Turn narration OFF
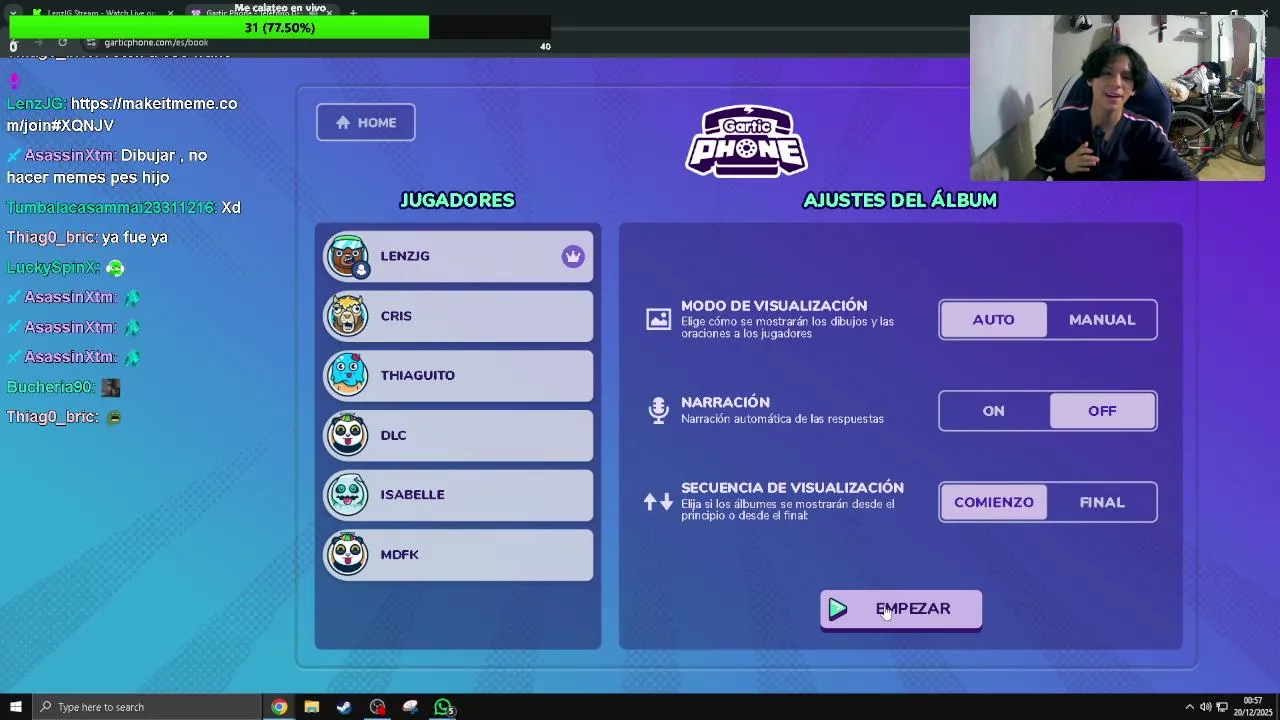 tap(1102, 411)
